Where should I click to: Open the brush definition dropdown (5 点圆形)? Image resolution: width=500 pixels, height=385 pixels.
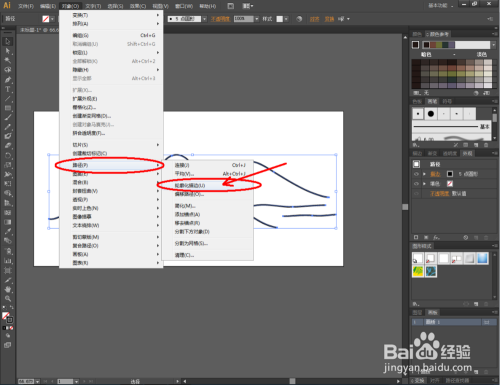(204, 19)
